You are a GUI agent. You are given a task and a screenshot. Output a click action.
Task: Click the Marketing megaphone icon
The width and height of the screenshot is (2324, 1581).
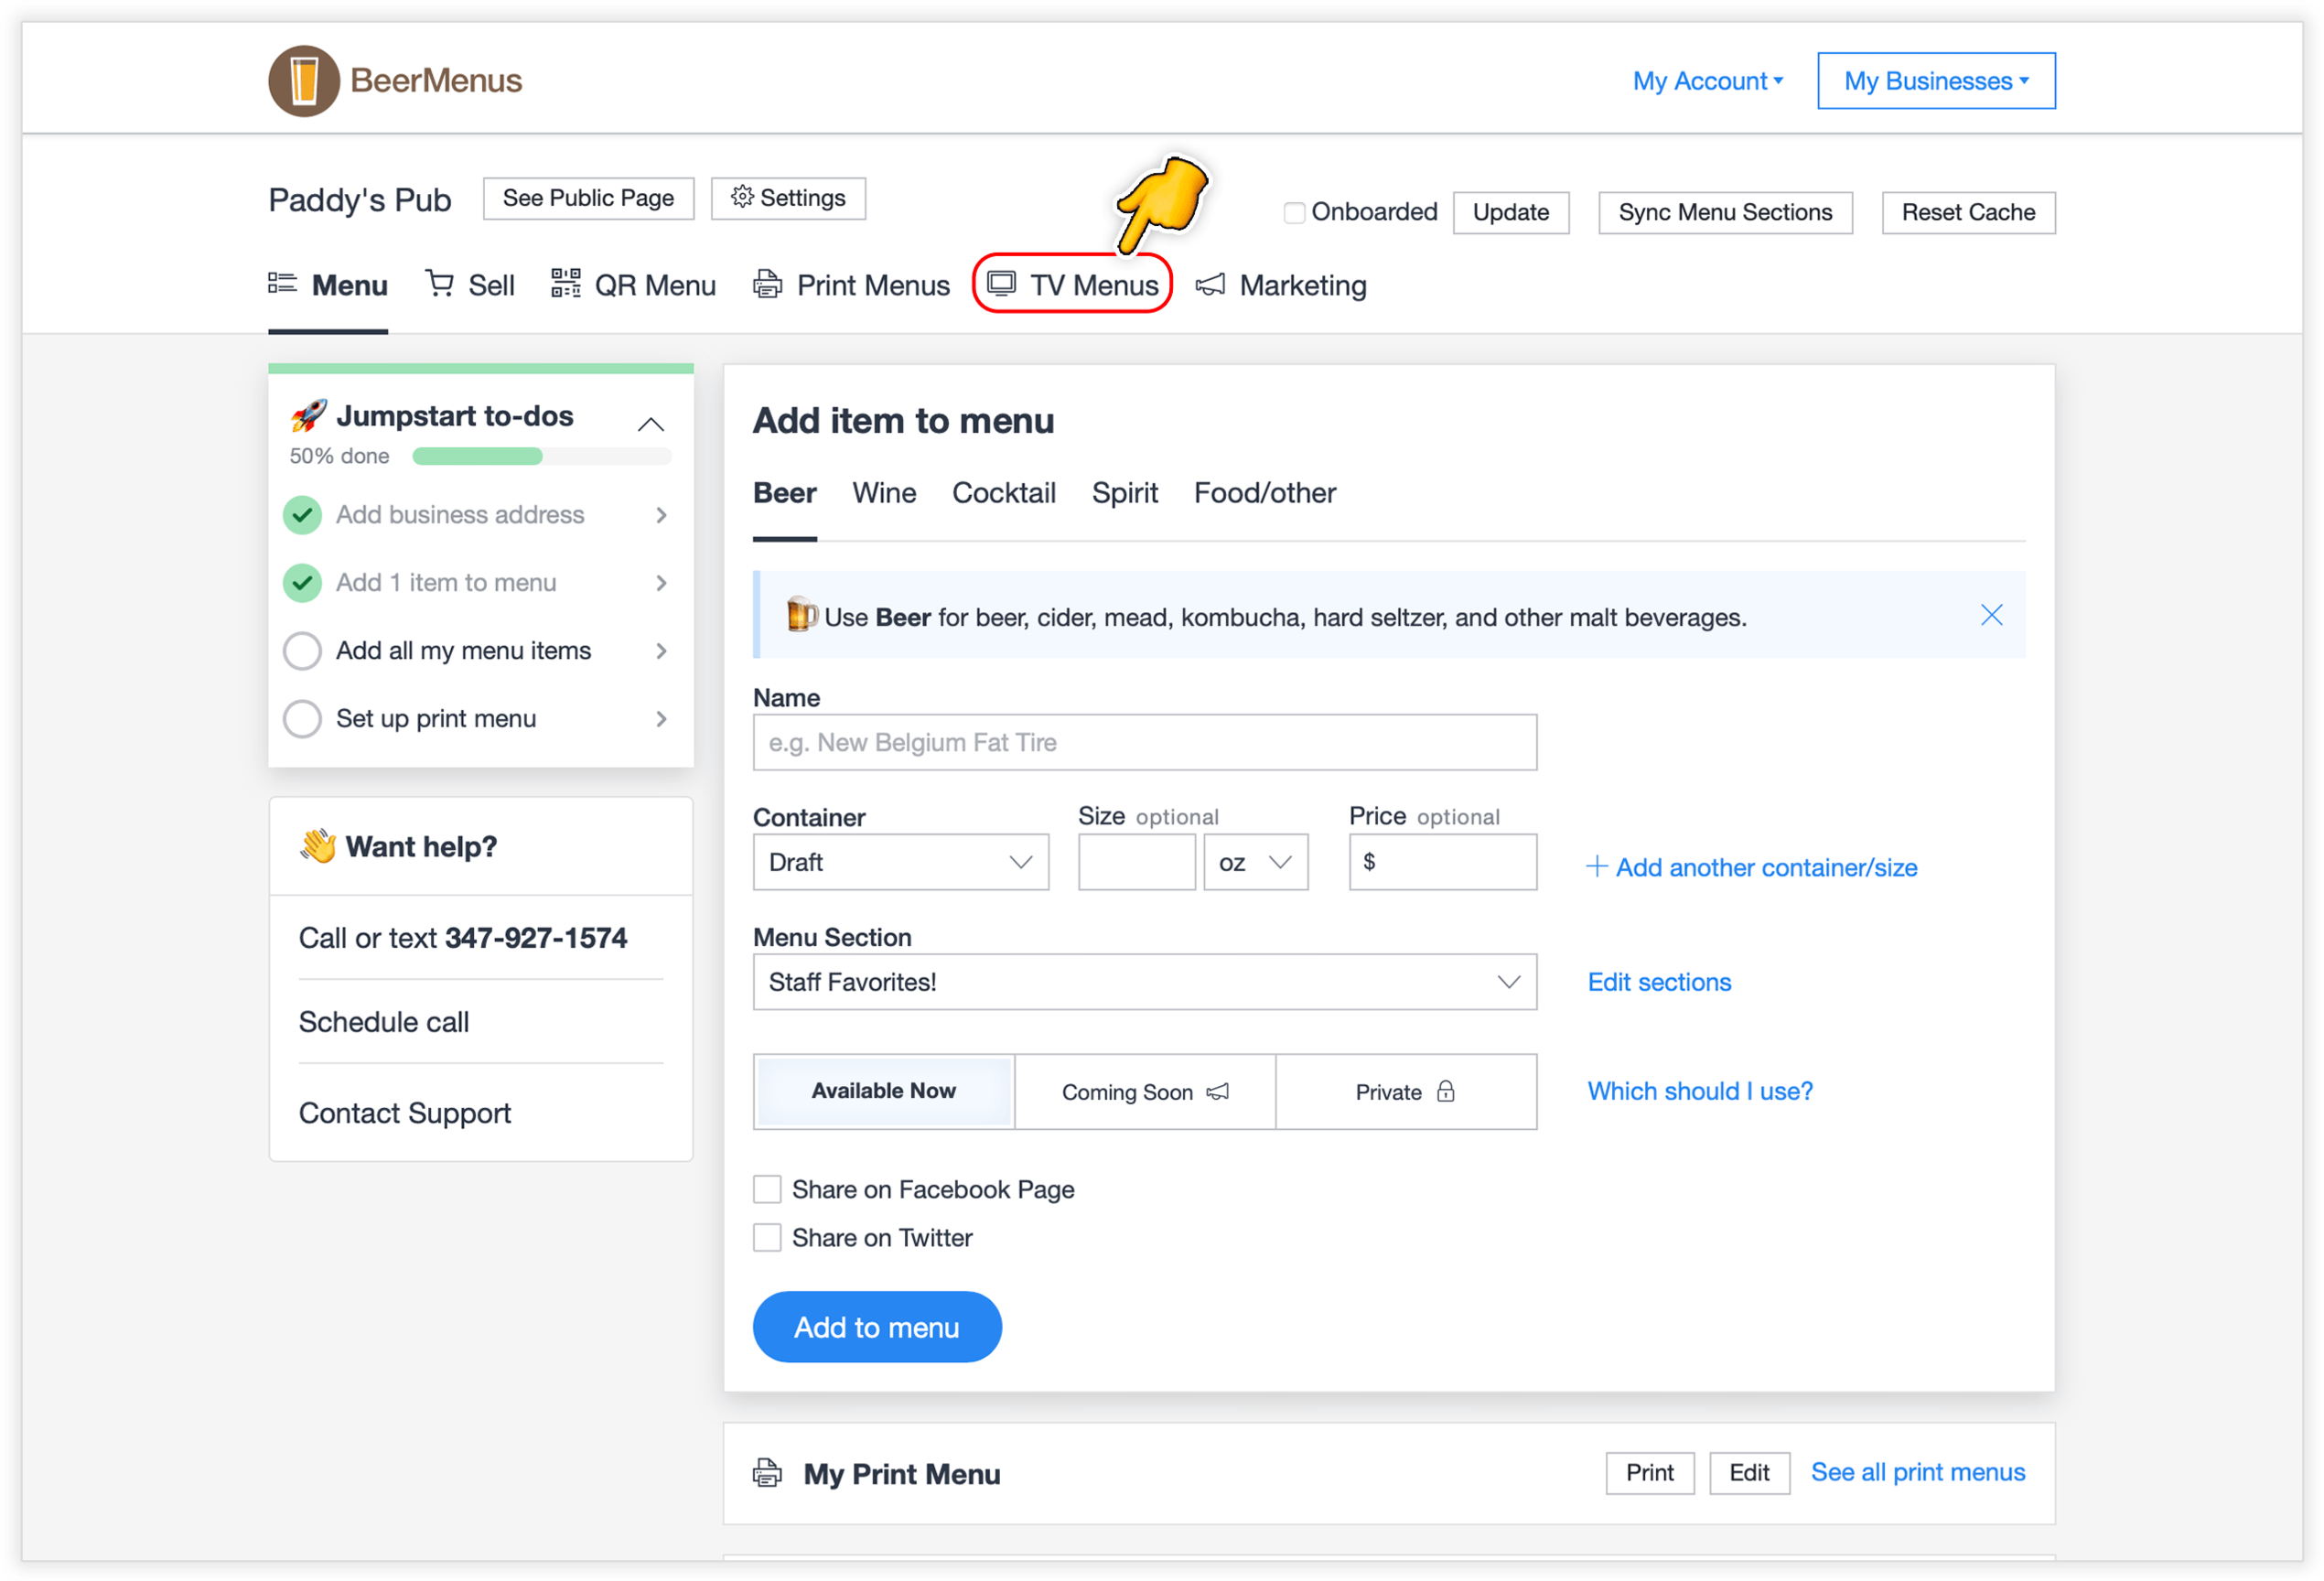(1211, 284)
